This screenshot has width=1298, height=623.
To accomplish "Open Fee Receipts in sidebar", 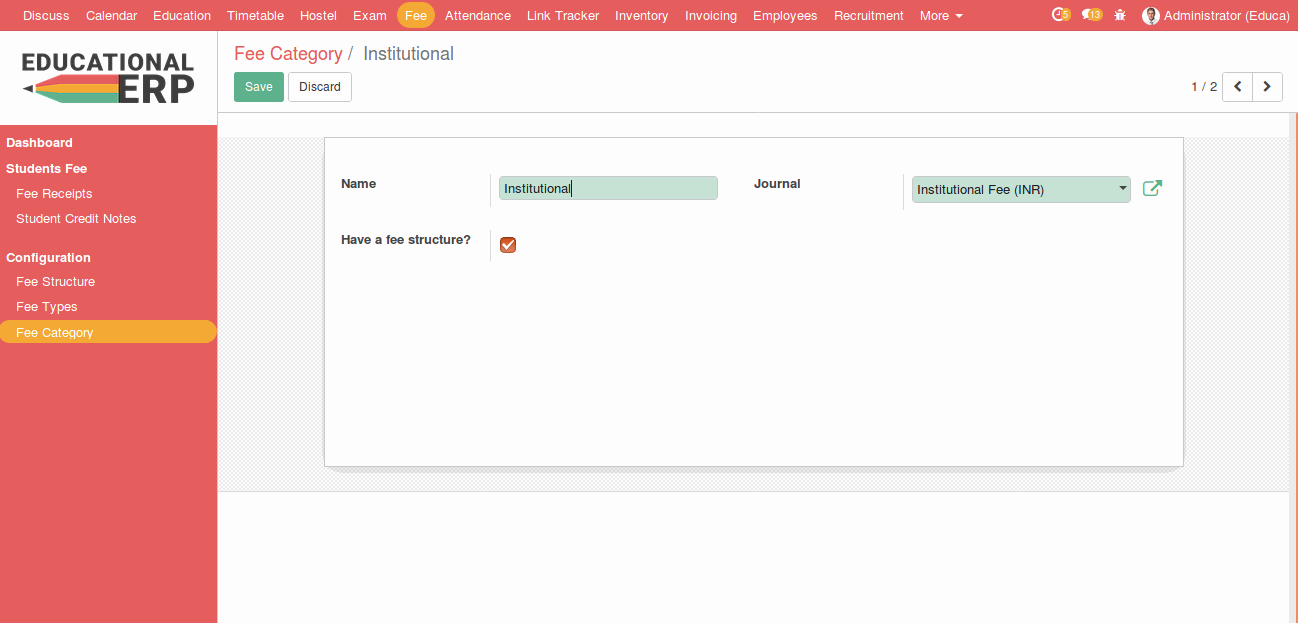I will [54, 194].
